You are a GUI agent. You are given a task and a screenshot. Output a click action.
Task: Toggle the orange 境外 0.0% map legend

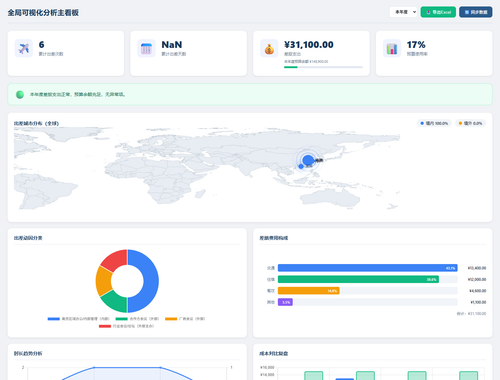pos(471,123)
